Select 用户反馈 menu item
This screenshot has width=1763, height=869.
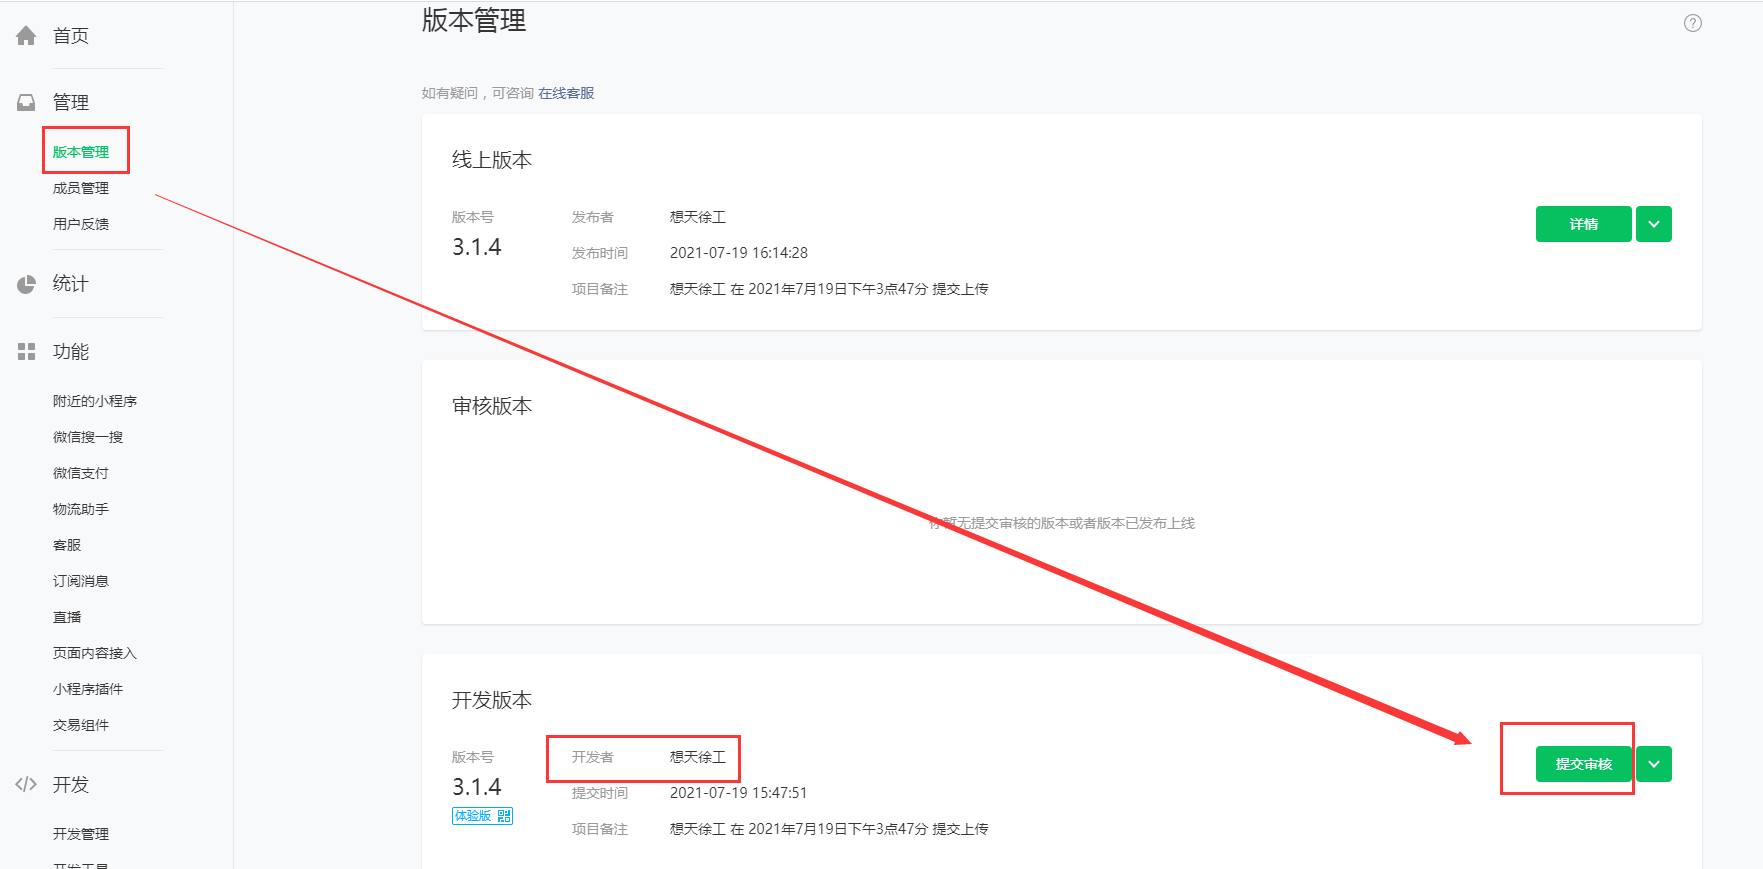(x=81, y=224)
